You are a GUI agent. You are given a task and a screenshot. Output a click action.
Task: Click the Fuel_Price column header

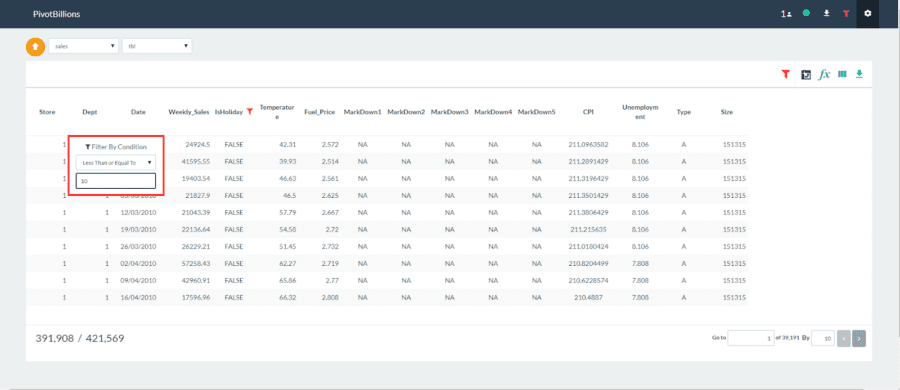320,112
